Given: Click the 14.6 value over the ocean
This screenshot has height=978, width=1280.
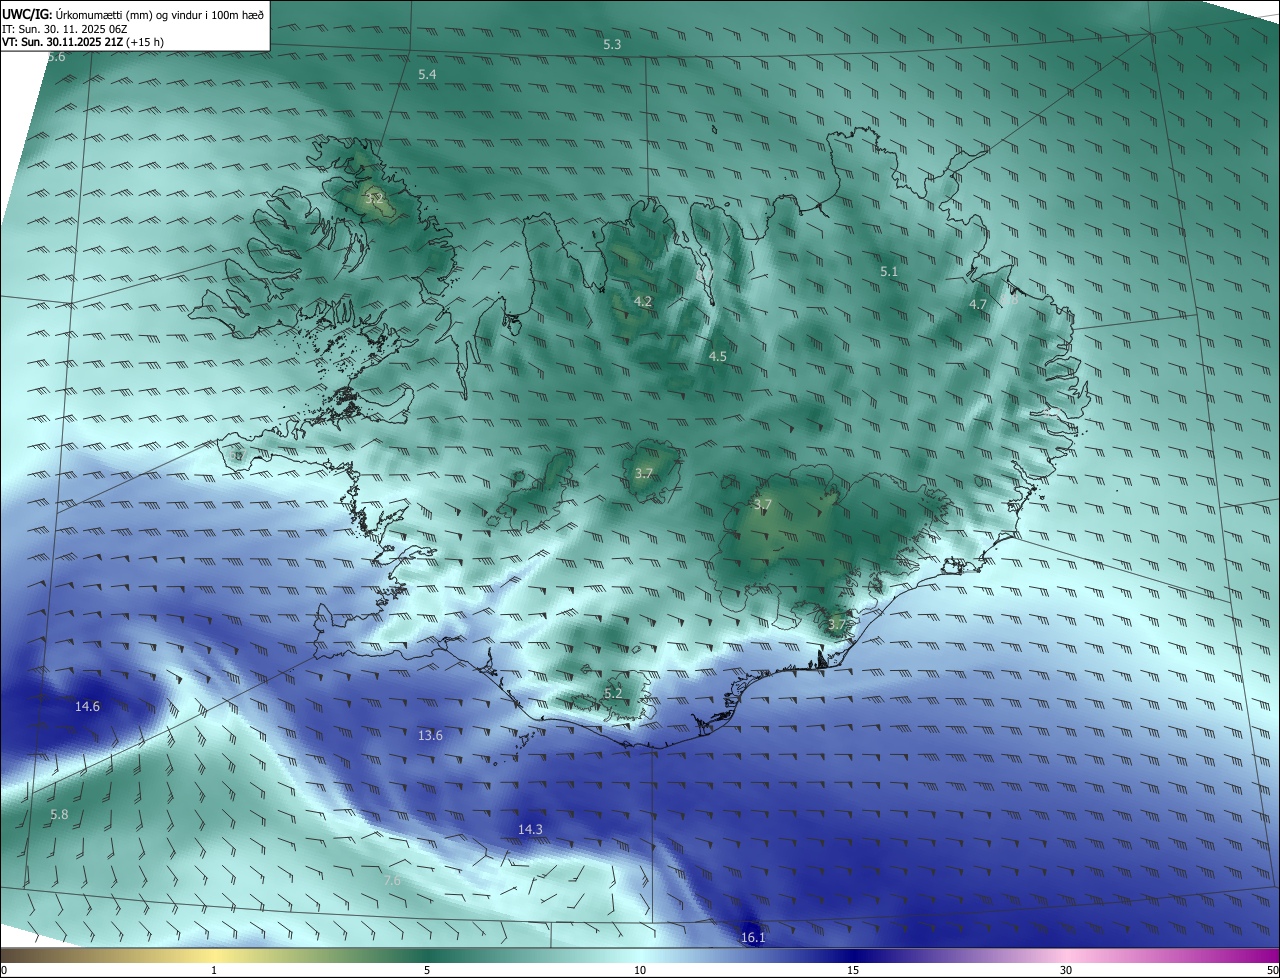Looking at the screenshot, I should [87, 706].
